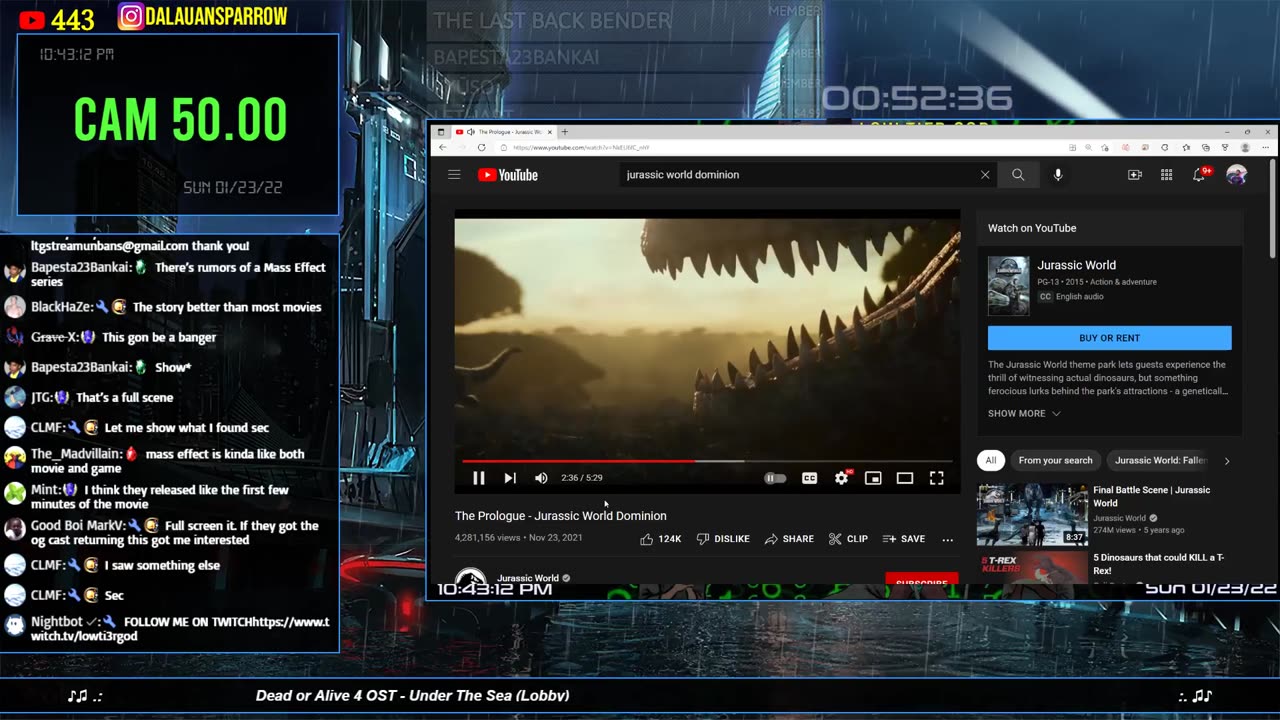Open 5 Dinosaurs that could KILL a T-Rex
This screenshot has height=720, width=1280.
(x=1158, y=564)
